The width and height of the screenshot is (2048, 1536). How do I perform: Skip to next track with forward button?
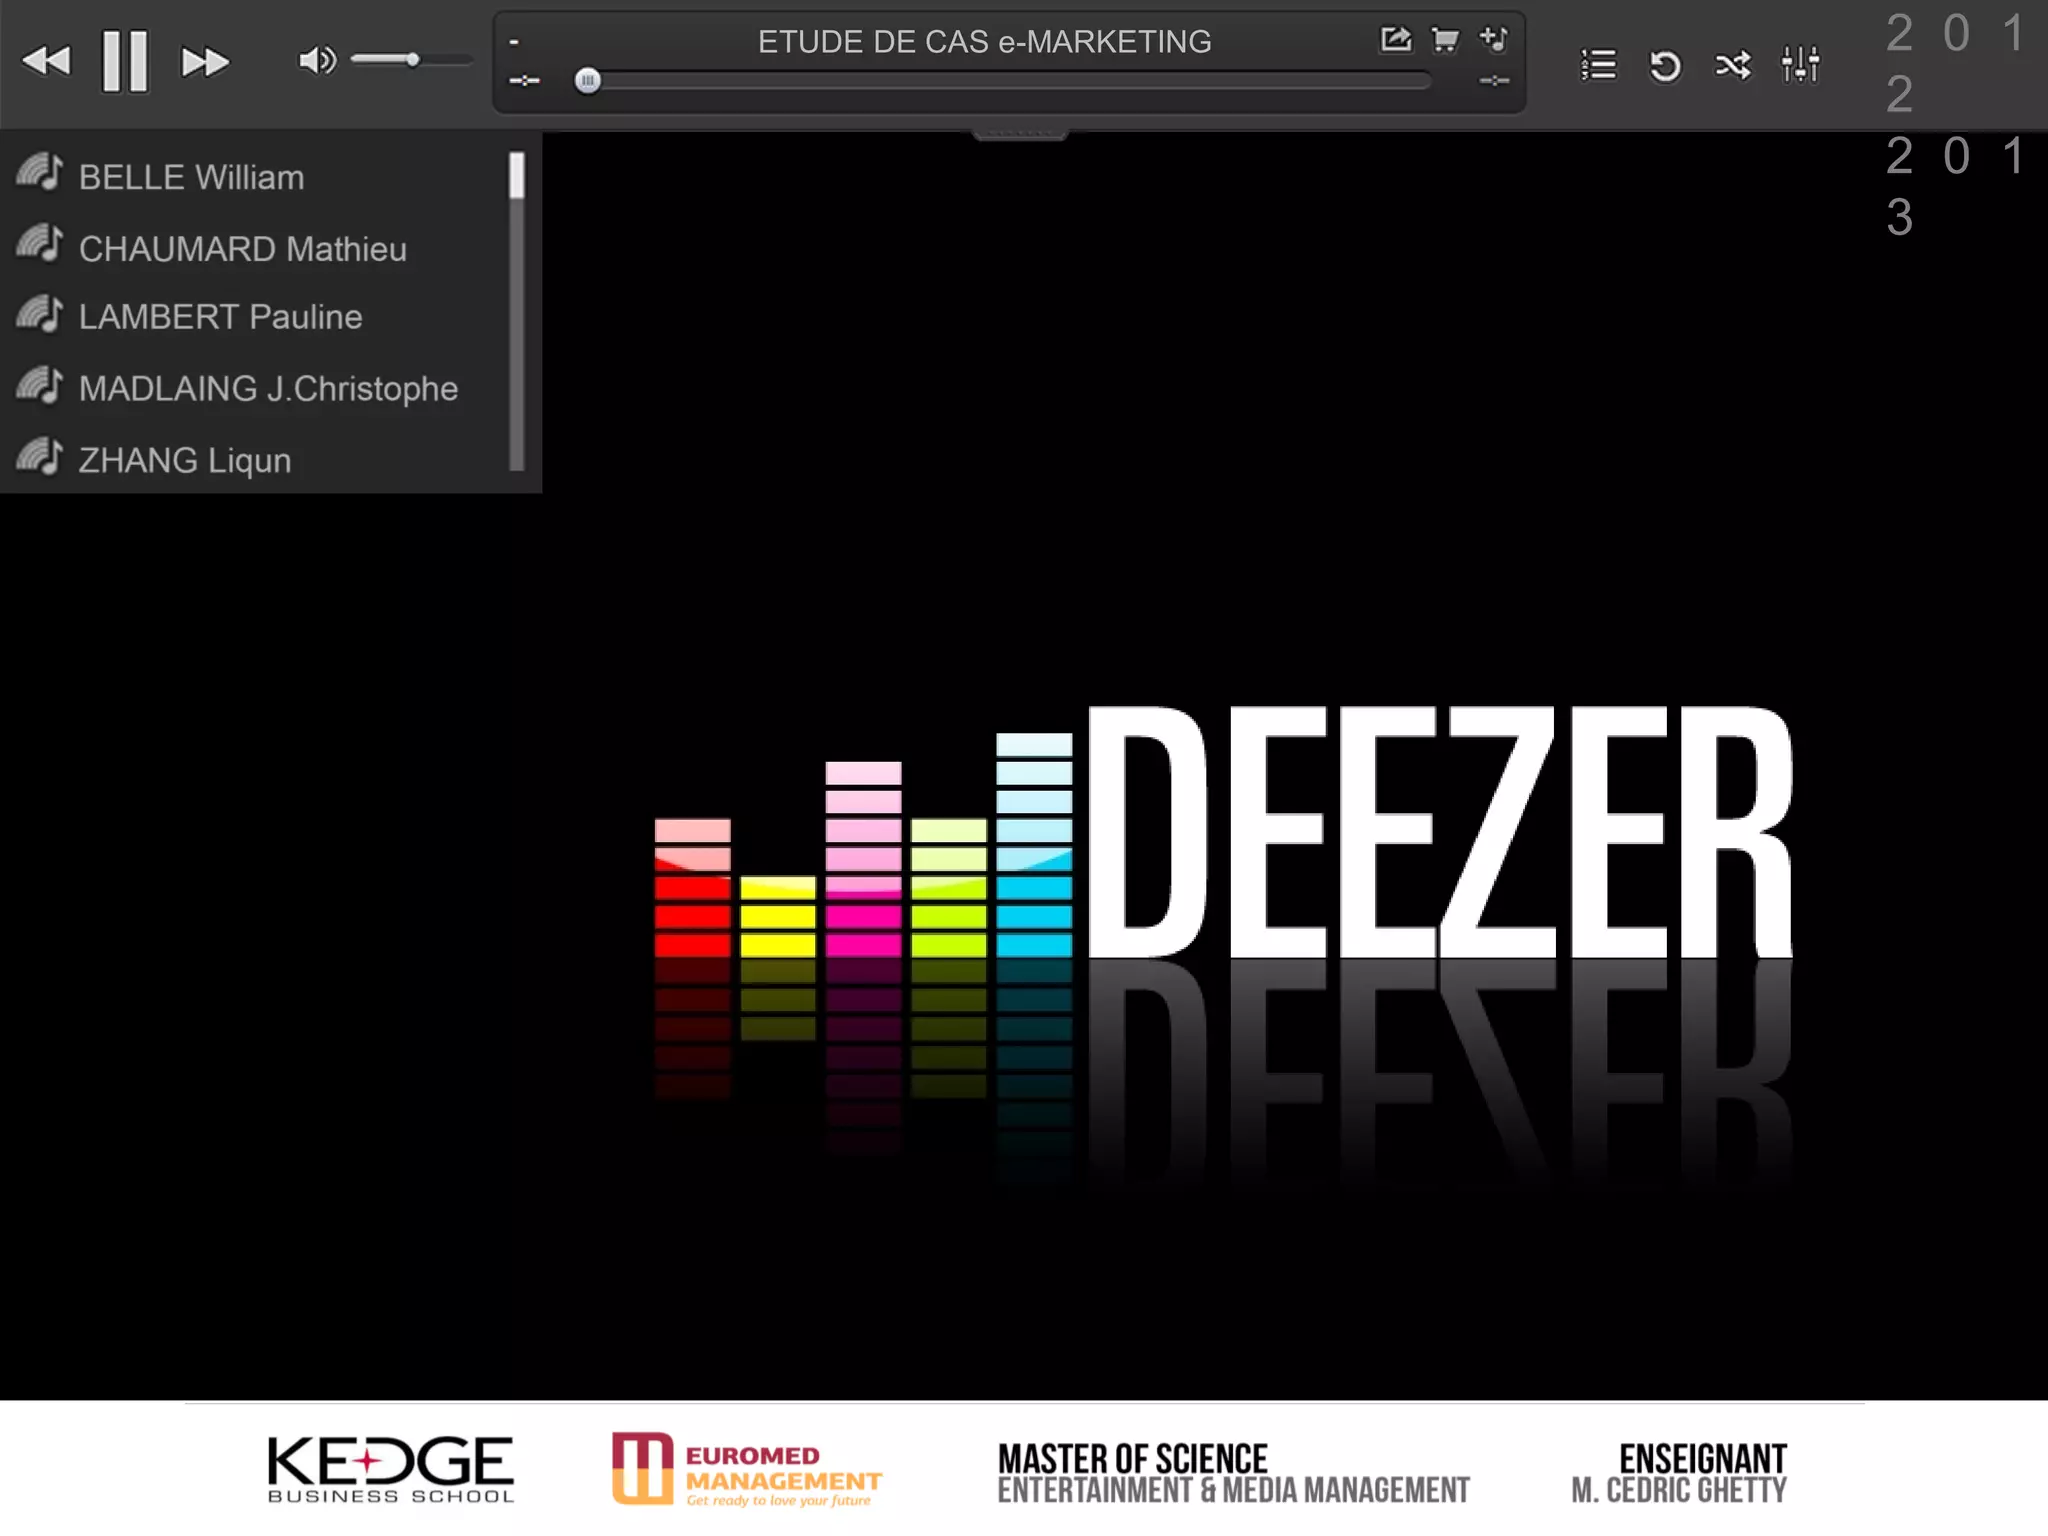click(205, 62)
